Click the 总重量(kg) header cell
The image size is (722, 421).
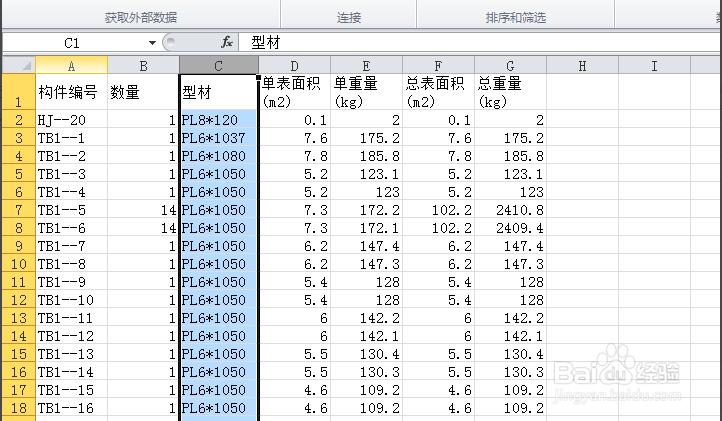[510, 92]
